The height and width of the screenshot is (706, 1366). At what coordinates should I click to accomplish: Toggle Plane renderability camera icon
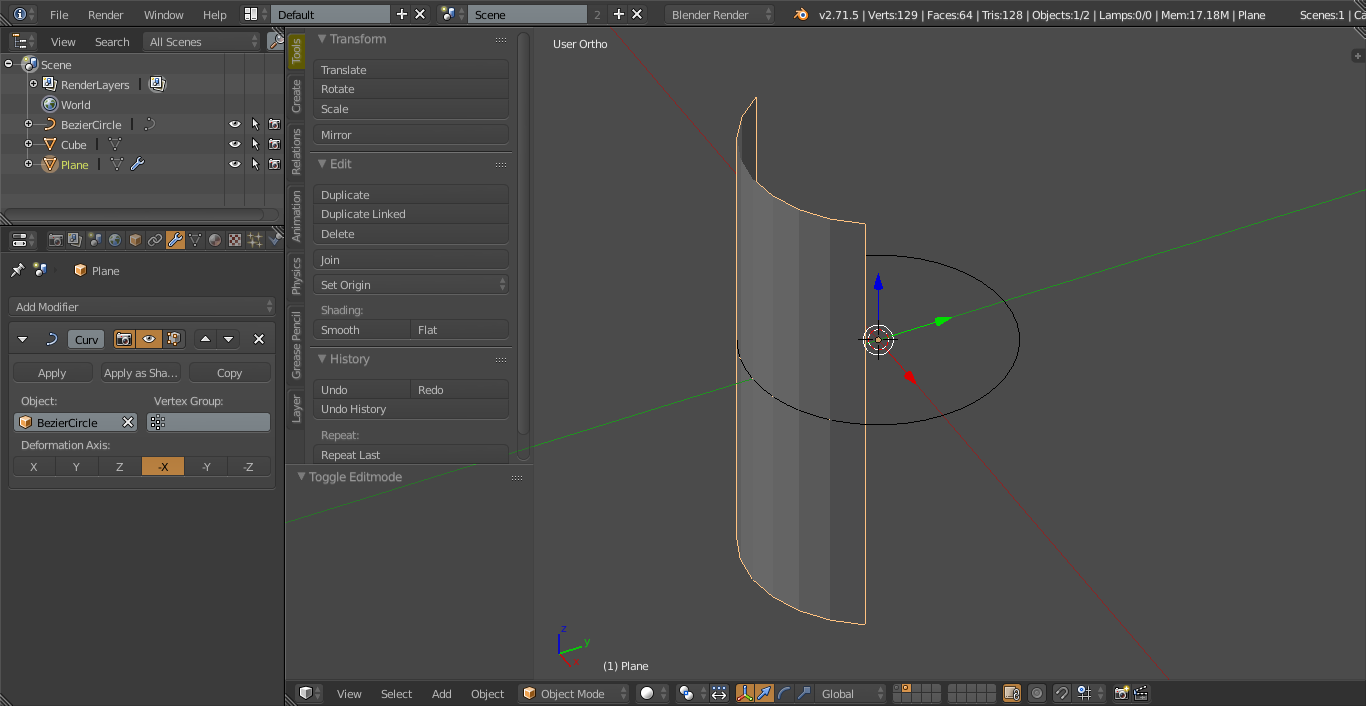pos(274,164)
